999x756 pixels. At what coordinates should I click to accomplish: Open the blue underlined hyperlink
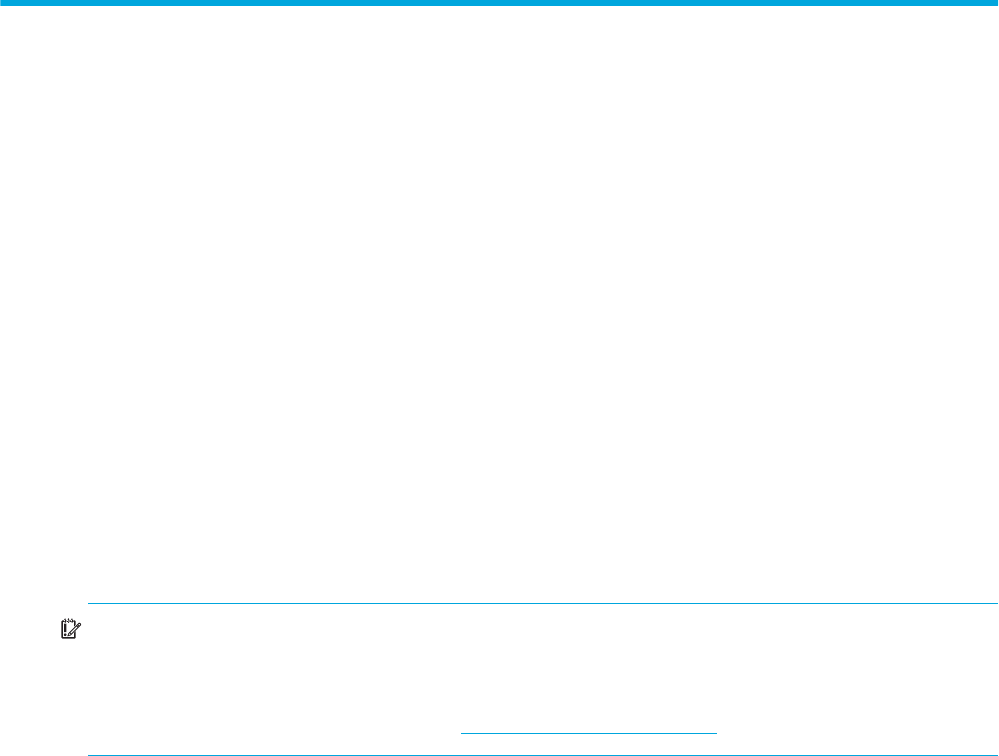tap(589, 733)
